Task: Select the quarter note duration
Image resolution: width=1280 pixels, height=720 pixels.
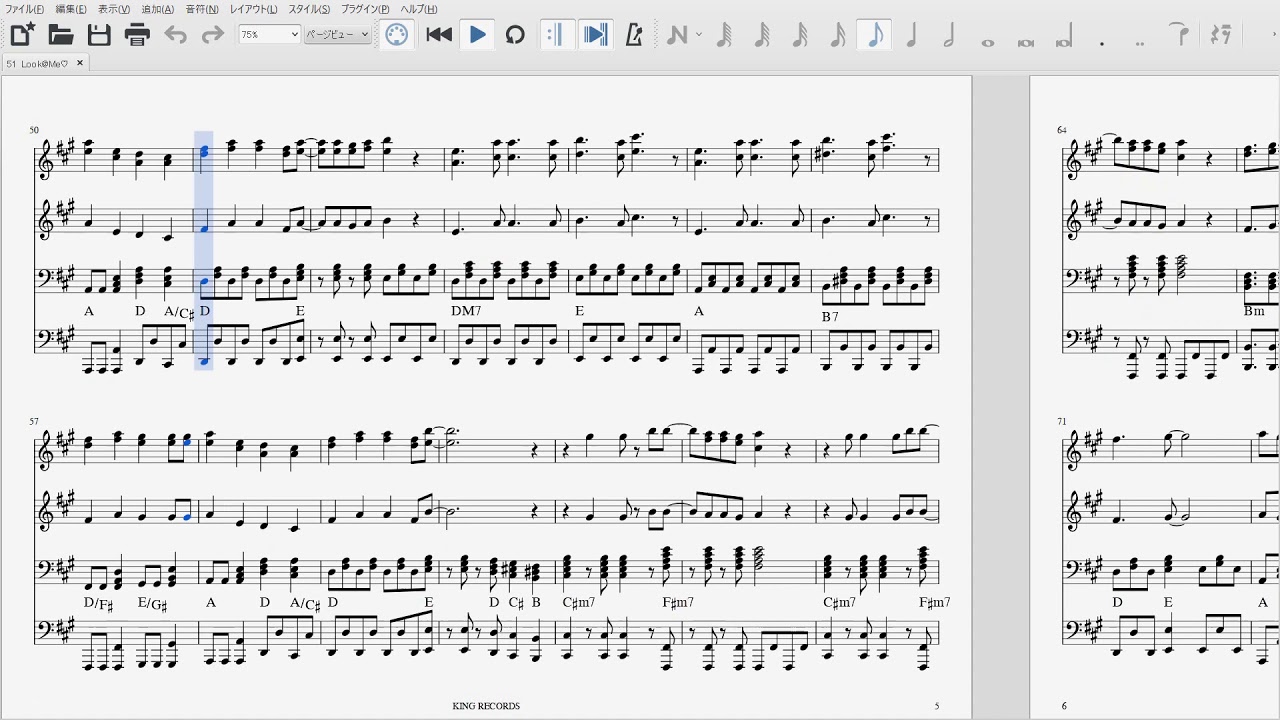Action: tap(912, 35)
